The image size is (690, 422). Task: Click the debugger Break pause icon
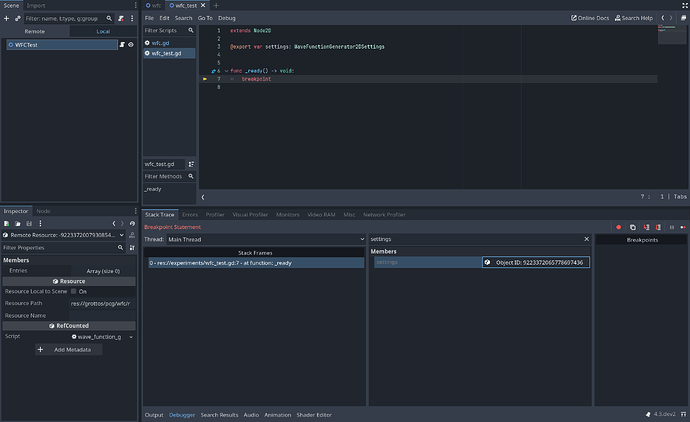tap(672, 227)
